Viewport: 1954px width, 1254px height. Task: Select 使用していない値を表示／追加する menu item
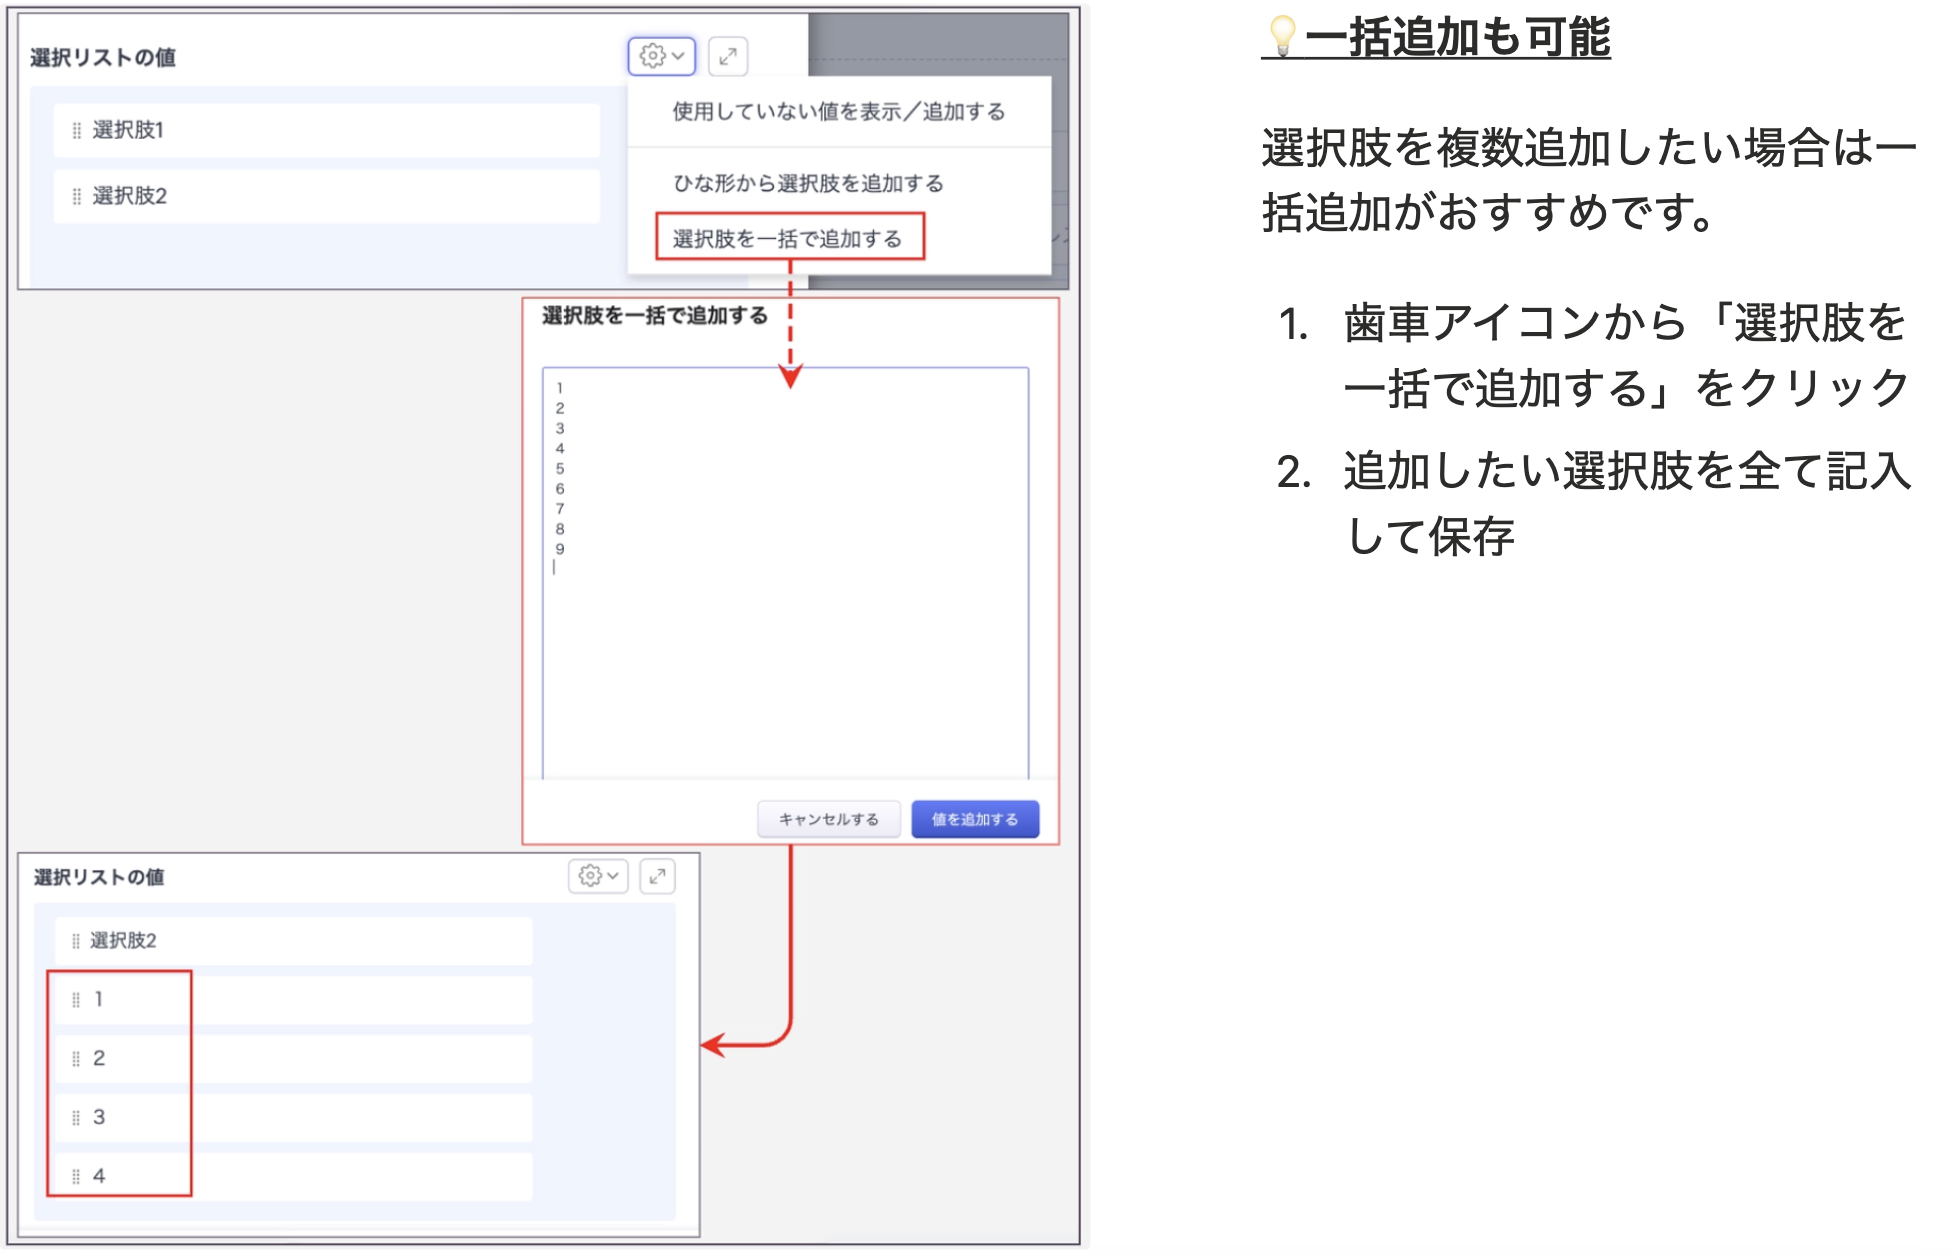[838, 112]
